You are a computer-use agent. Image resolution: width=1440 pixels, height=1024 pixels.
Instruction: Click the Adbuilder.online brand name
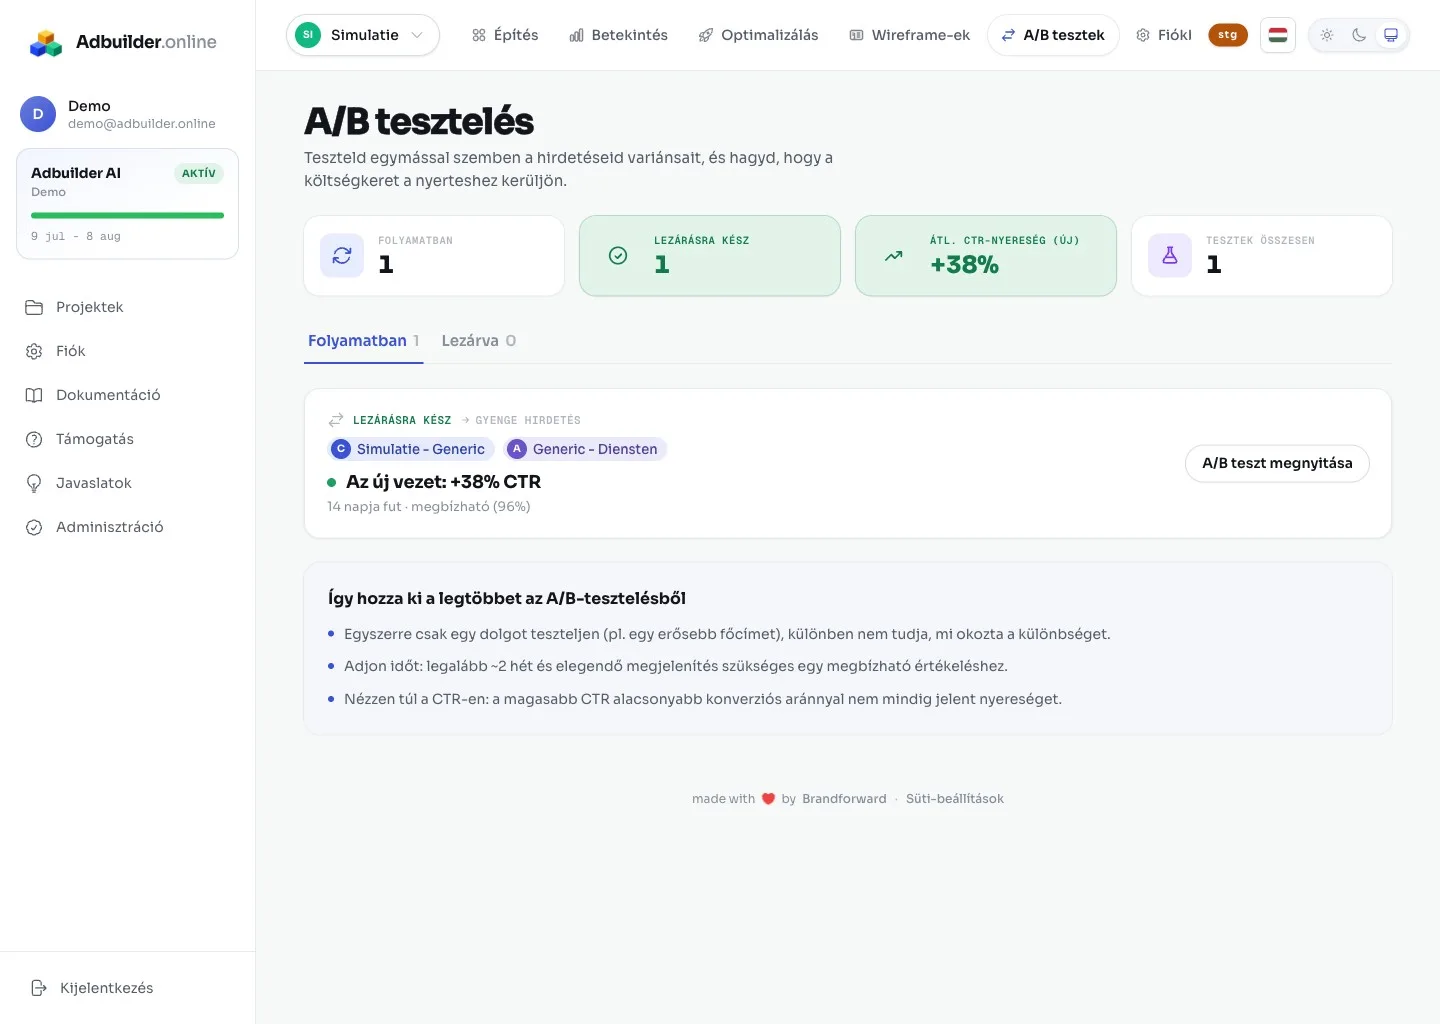(146, 42)
